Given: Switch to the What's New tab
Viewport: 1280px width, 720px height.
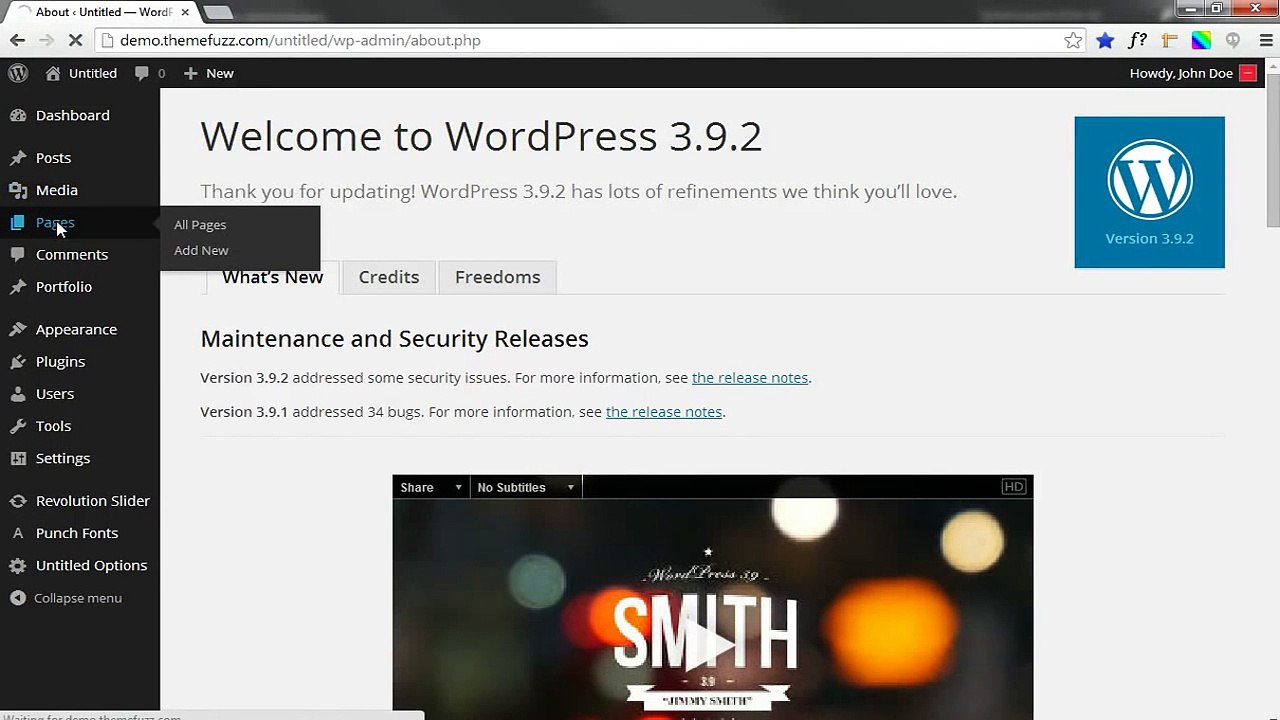Looking at the screenshot, I should pyautogui.click(x=272, y=277).
